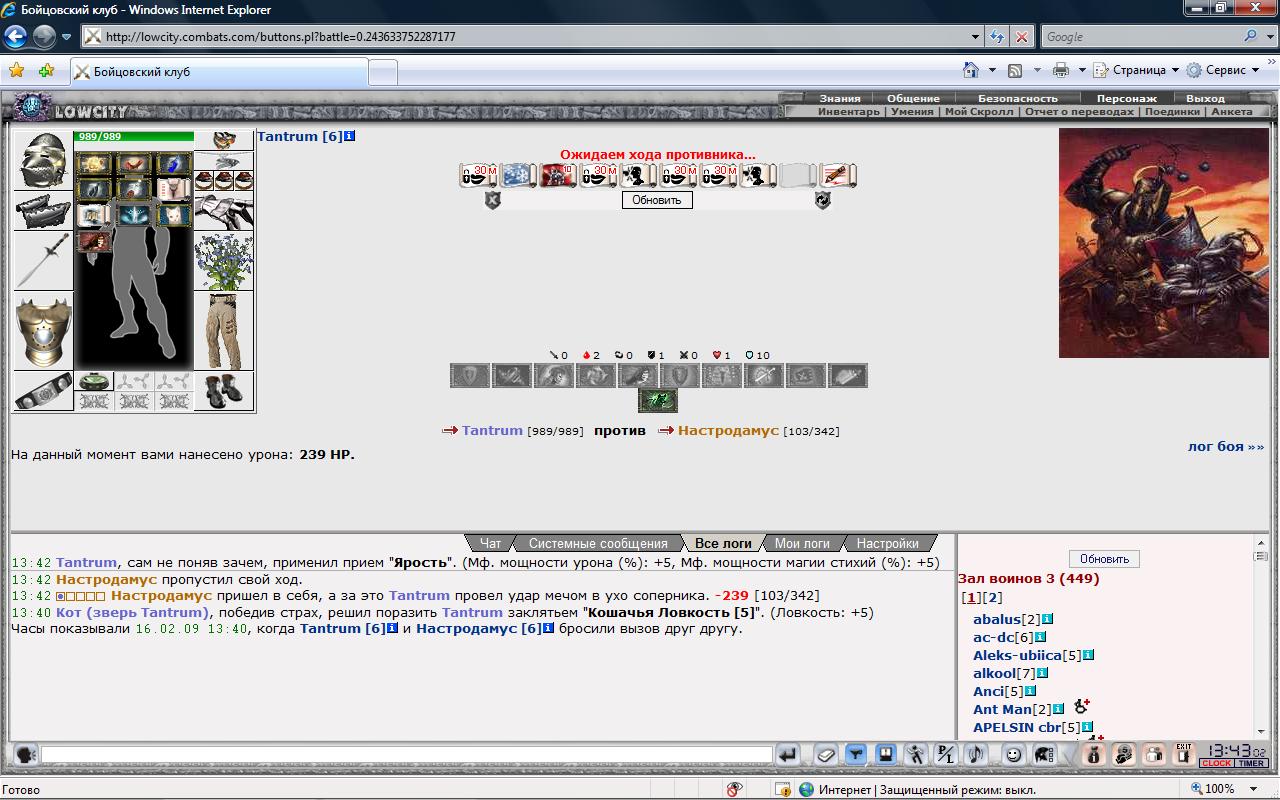
Task: Click the golden chest armor slot
Action: pyautogui.click(x=43, y=331)
